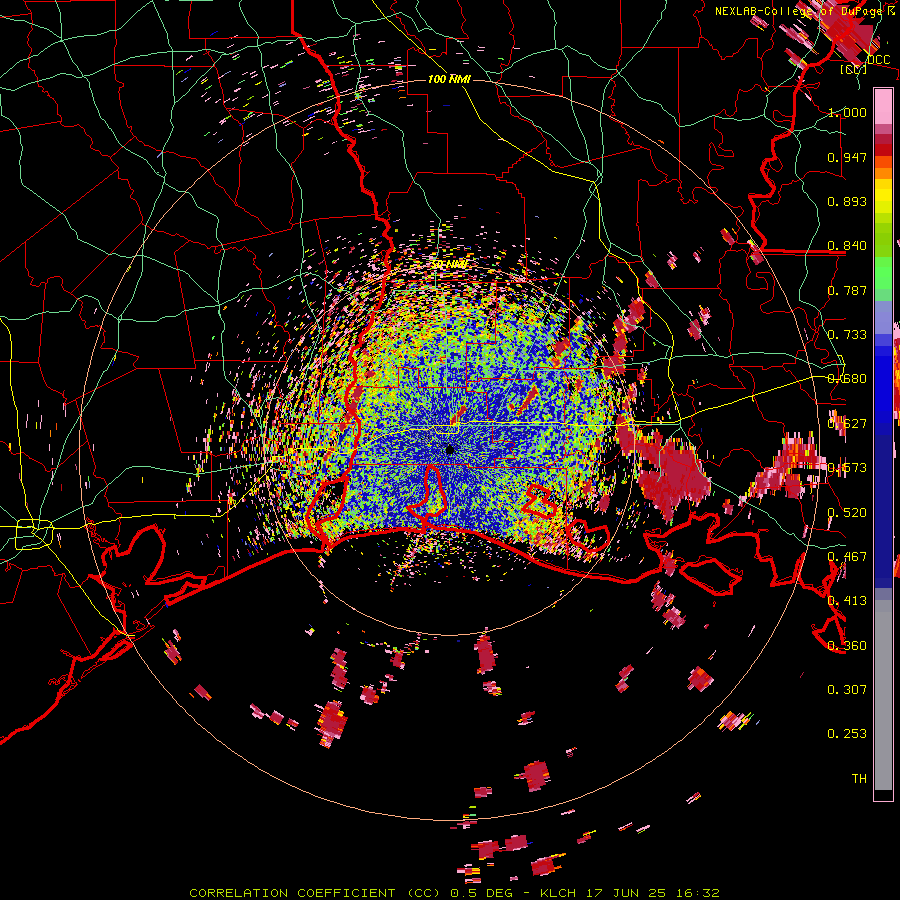Click the yellow Houston highway loop on the map
Image resolution: width=900 pixels, height=900 pixels.
[33, 534]
